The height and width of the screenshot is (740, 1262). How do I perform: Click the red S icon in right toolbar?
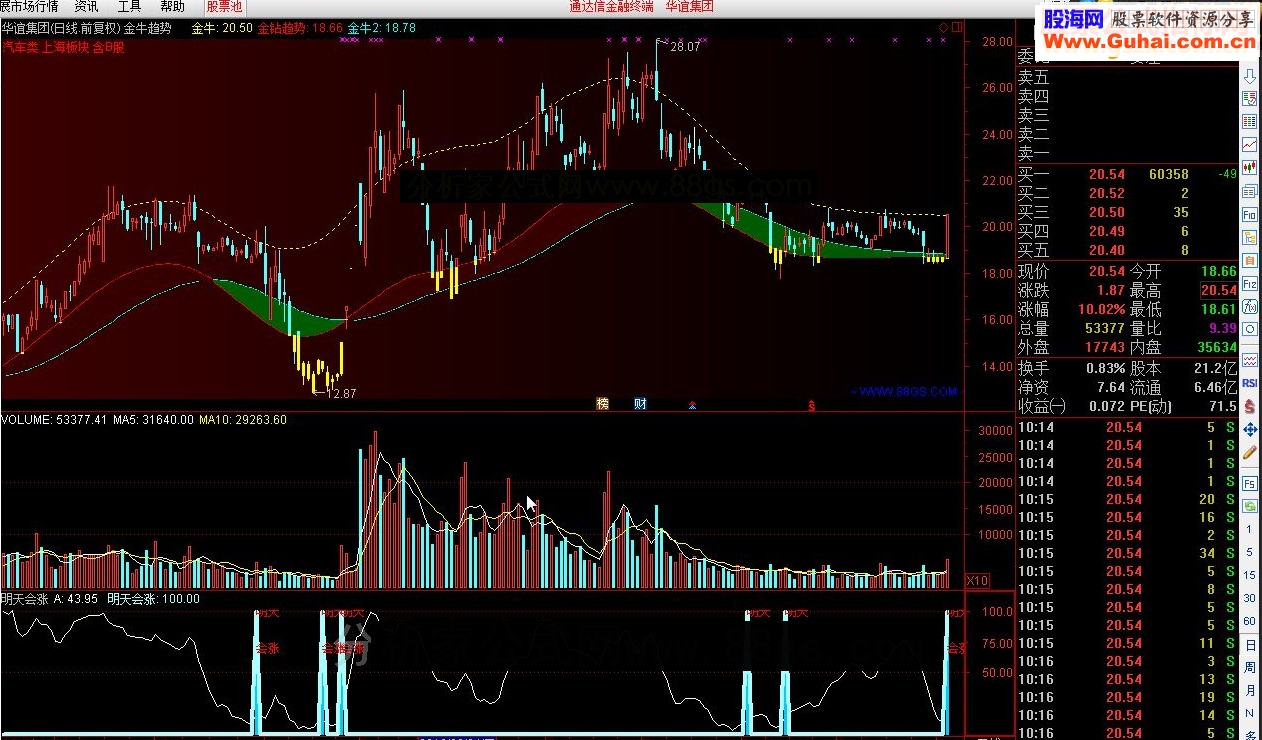(x=1250, y=407)
